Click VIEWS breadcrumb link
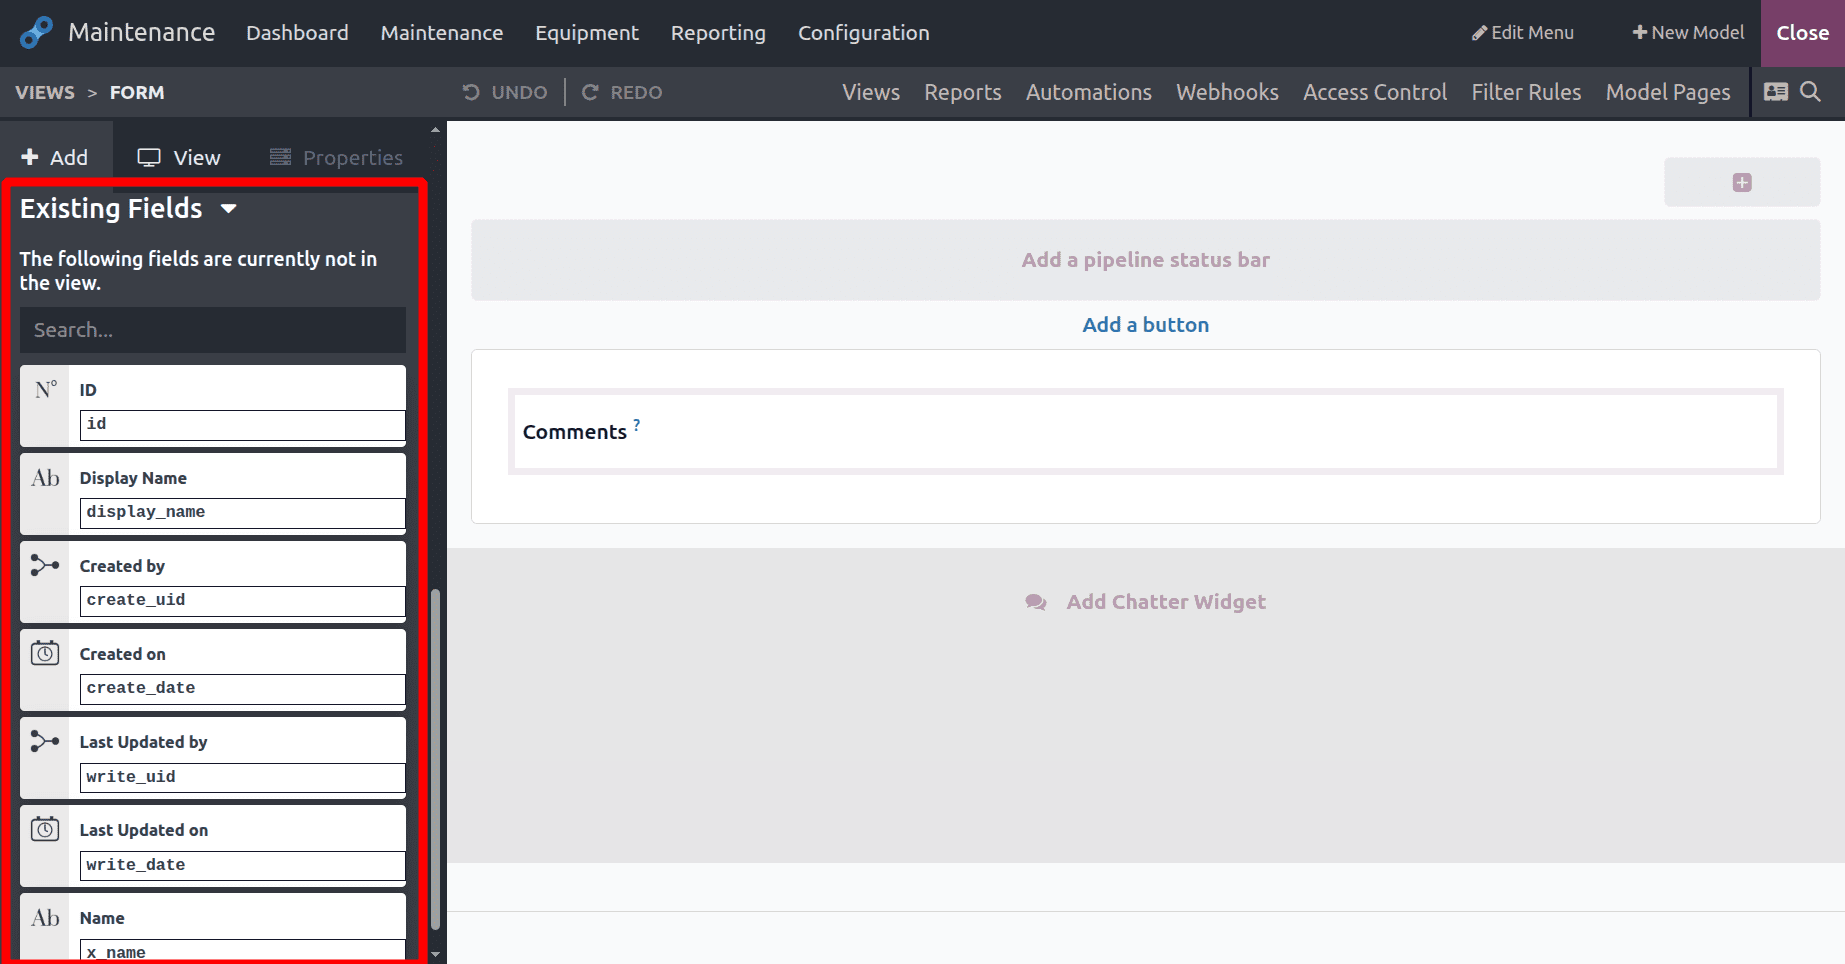1845x964 pixels. tap(45, 92)
